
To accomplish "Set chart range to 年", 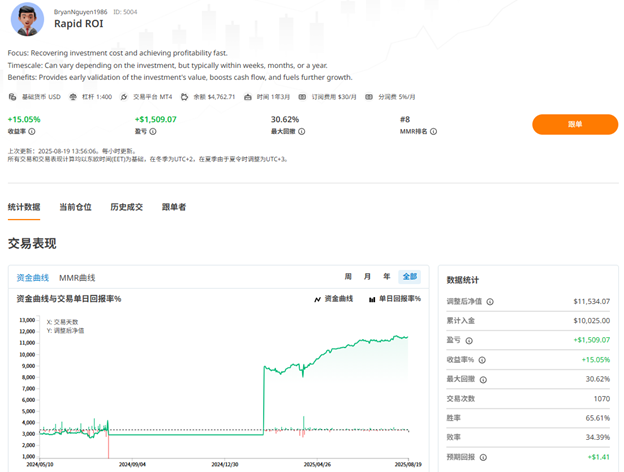I will pos(386,277).
